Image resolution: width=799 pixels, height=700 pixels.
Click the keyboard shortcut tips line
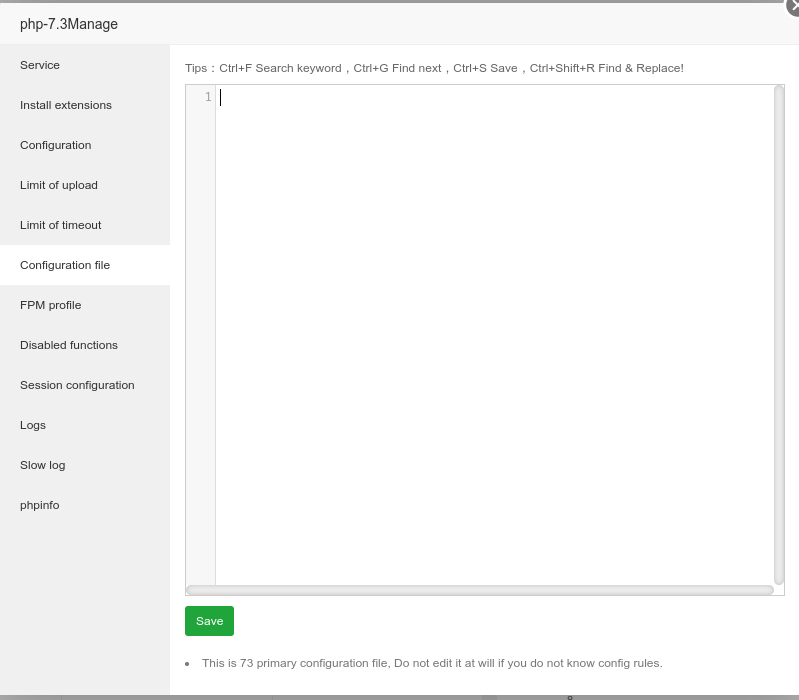coord(434,68)
